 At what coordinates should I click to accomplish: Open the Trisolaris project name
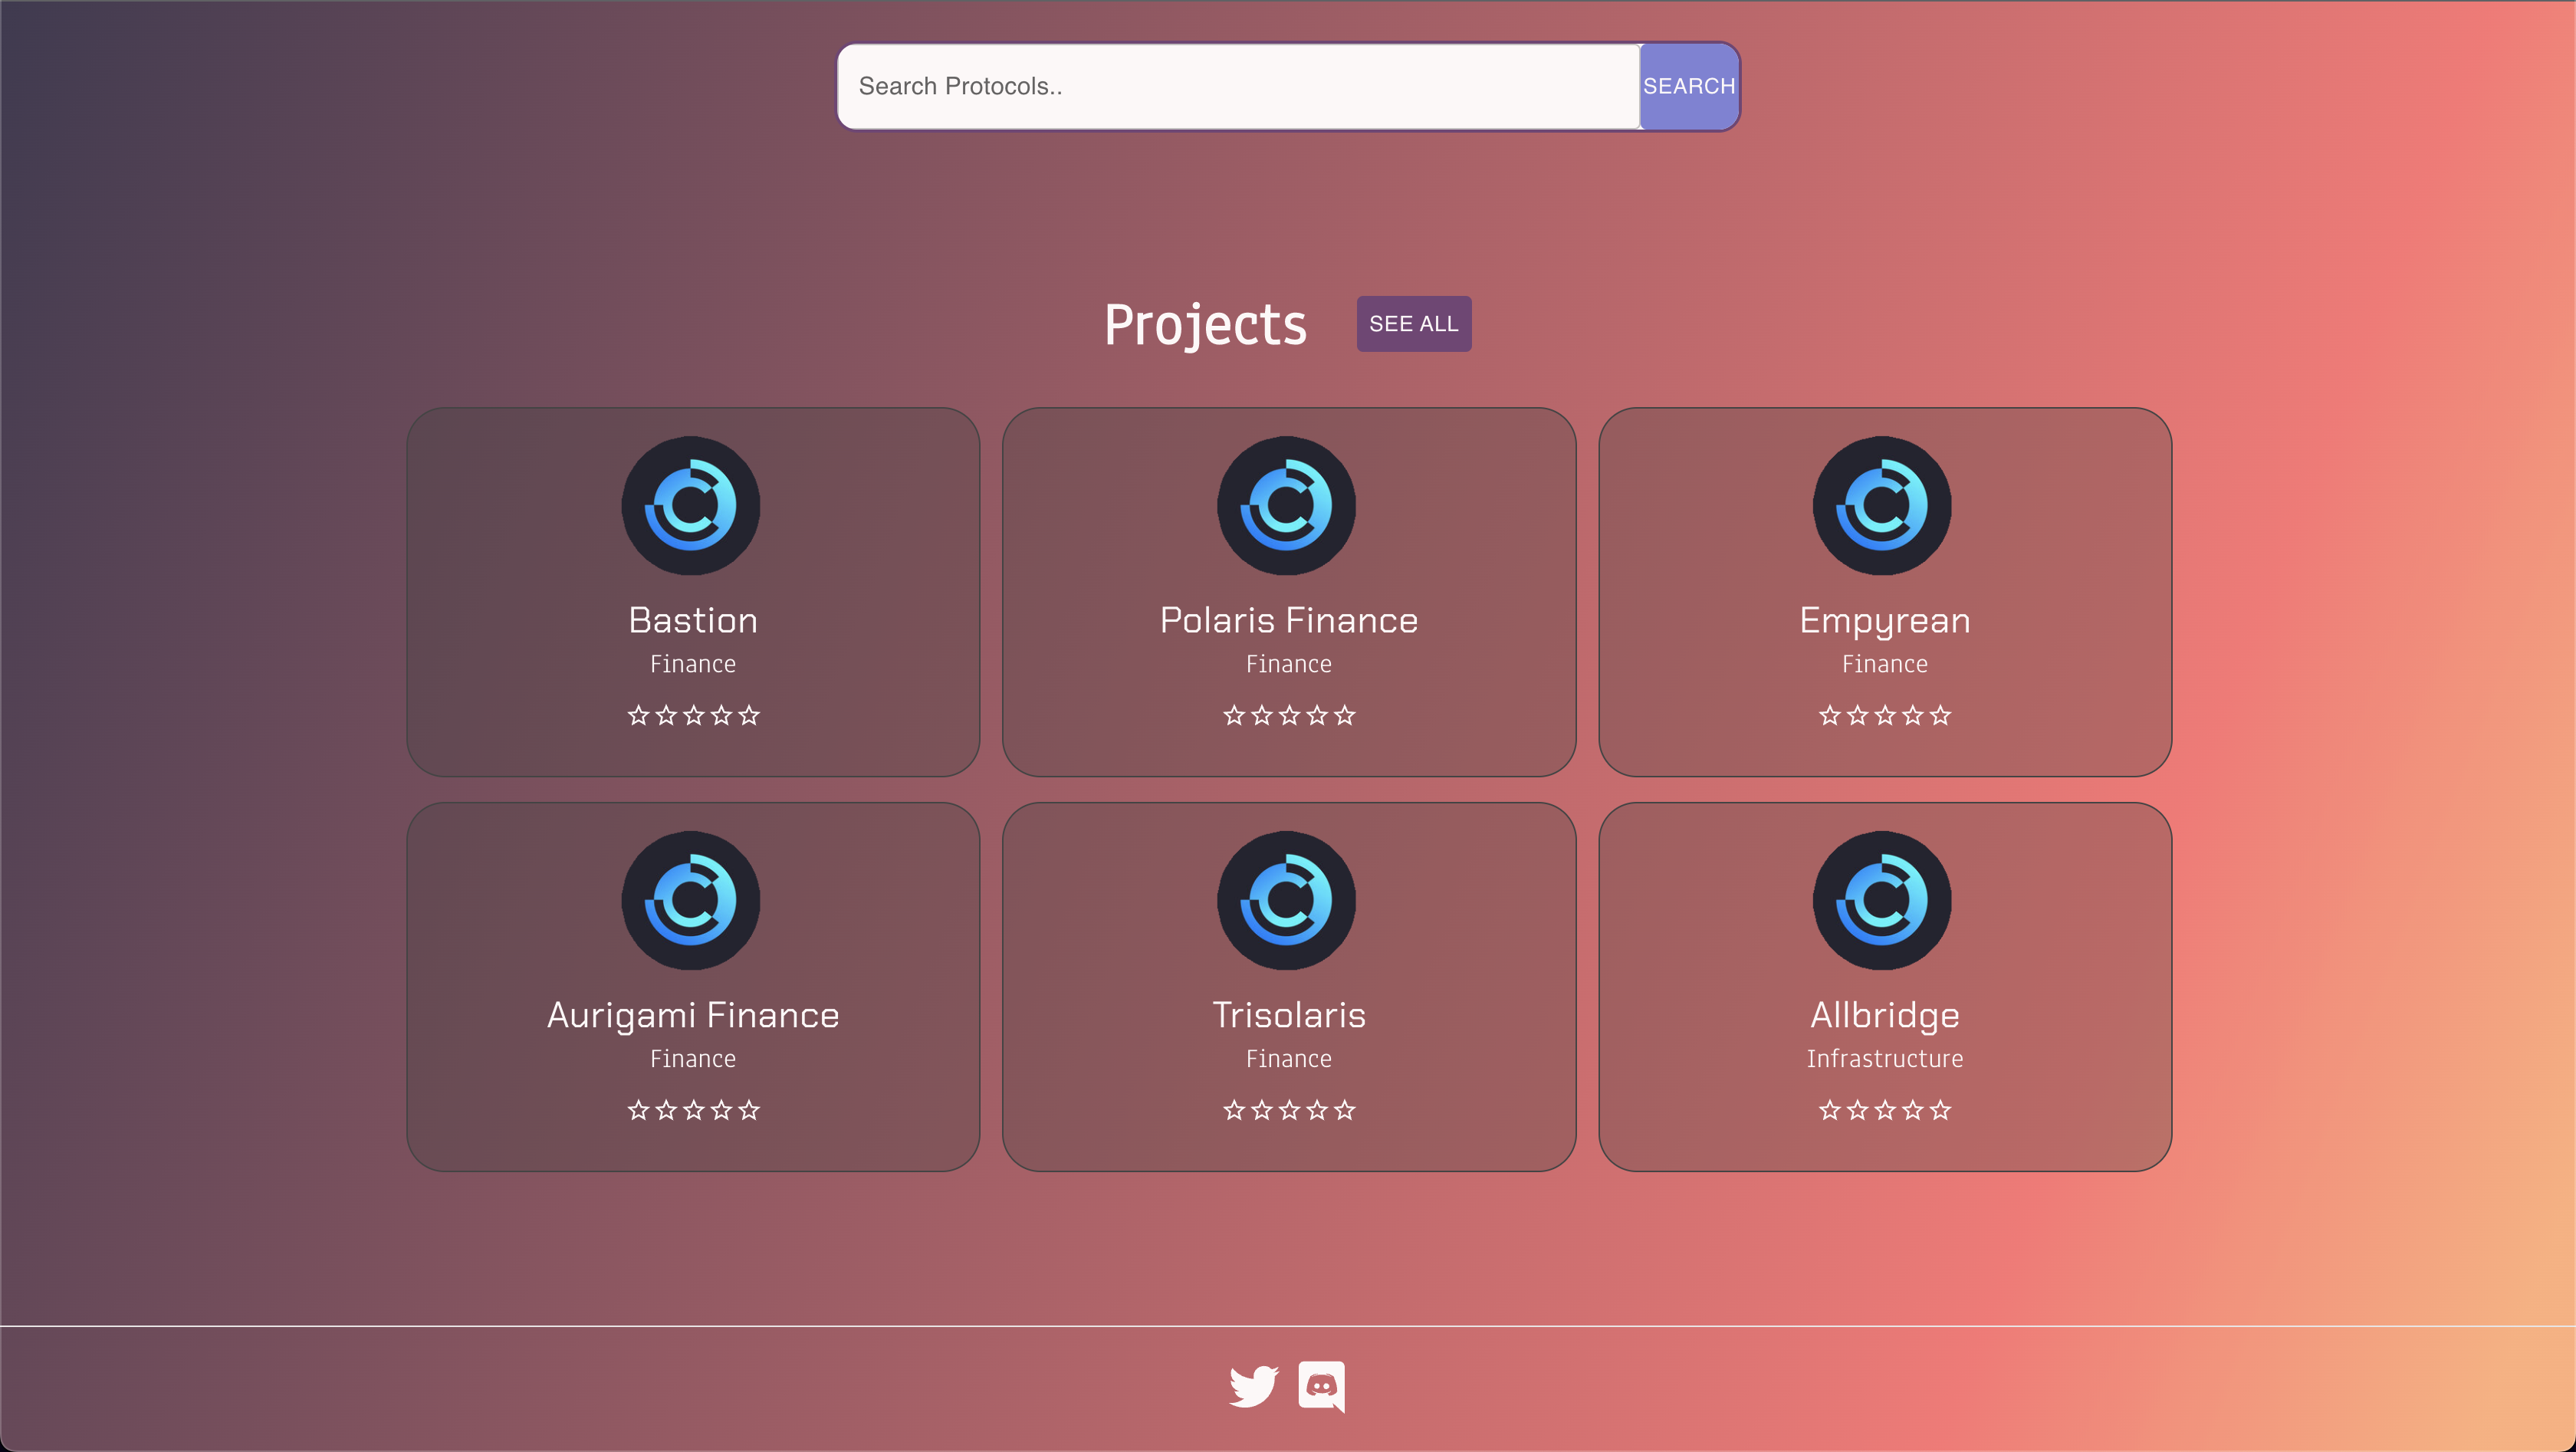tap(1288, 1015)
